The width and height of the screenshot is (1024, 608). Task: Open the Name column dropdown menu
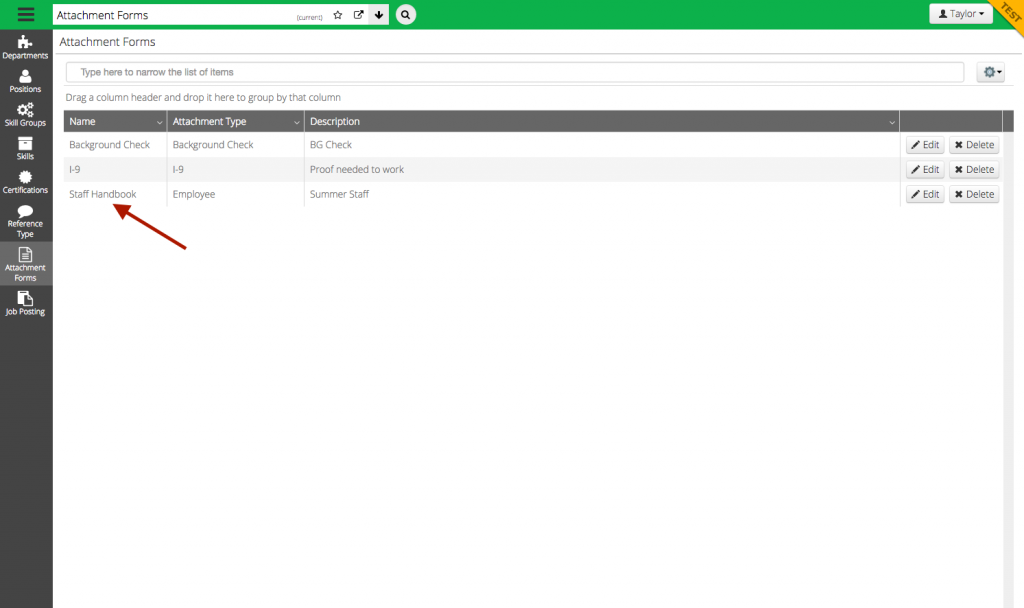(x=160, y=121)
